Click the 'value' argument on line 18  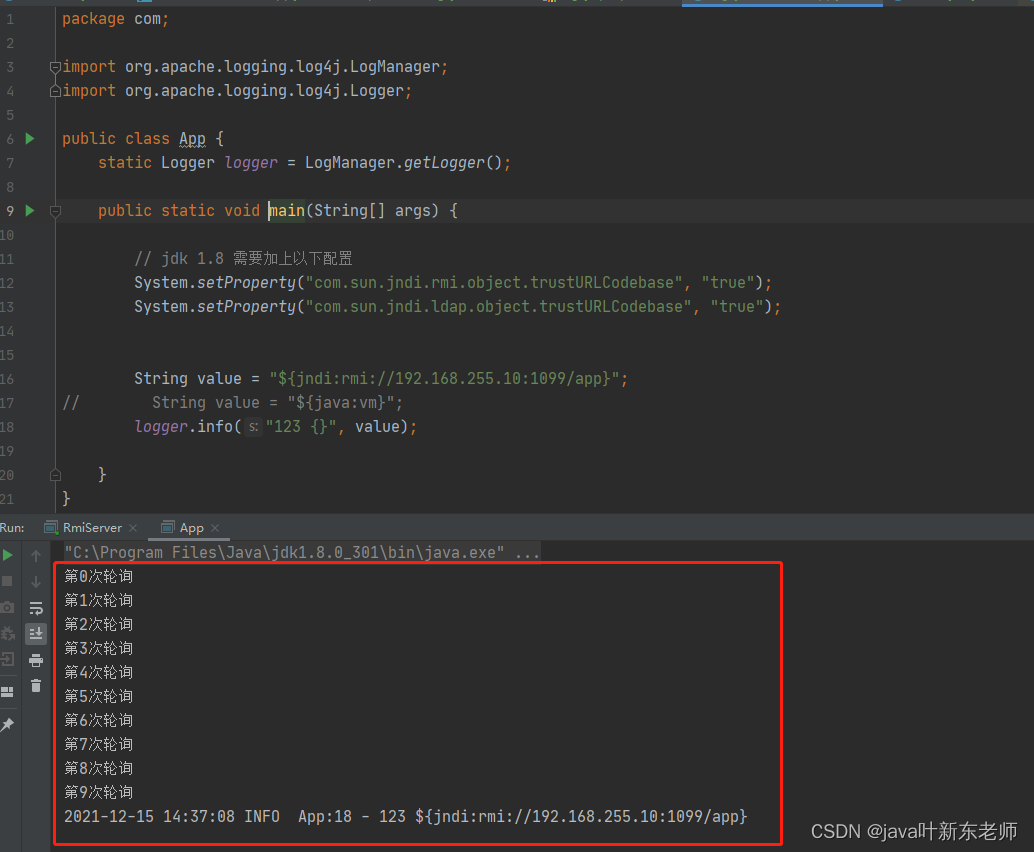(377, 427)
